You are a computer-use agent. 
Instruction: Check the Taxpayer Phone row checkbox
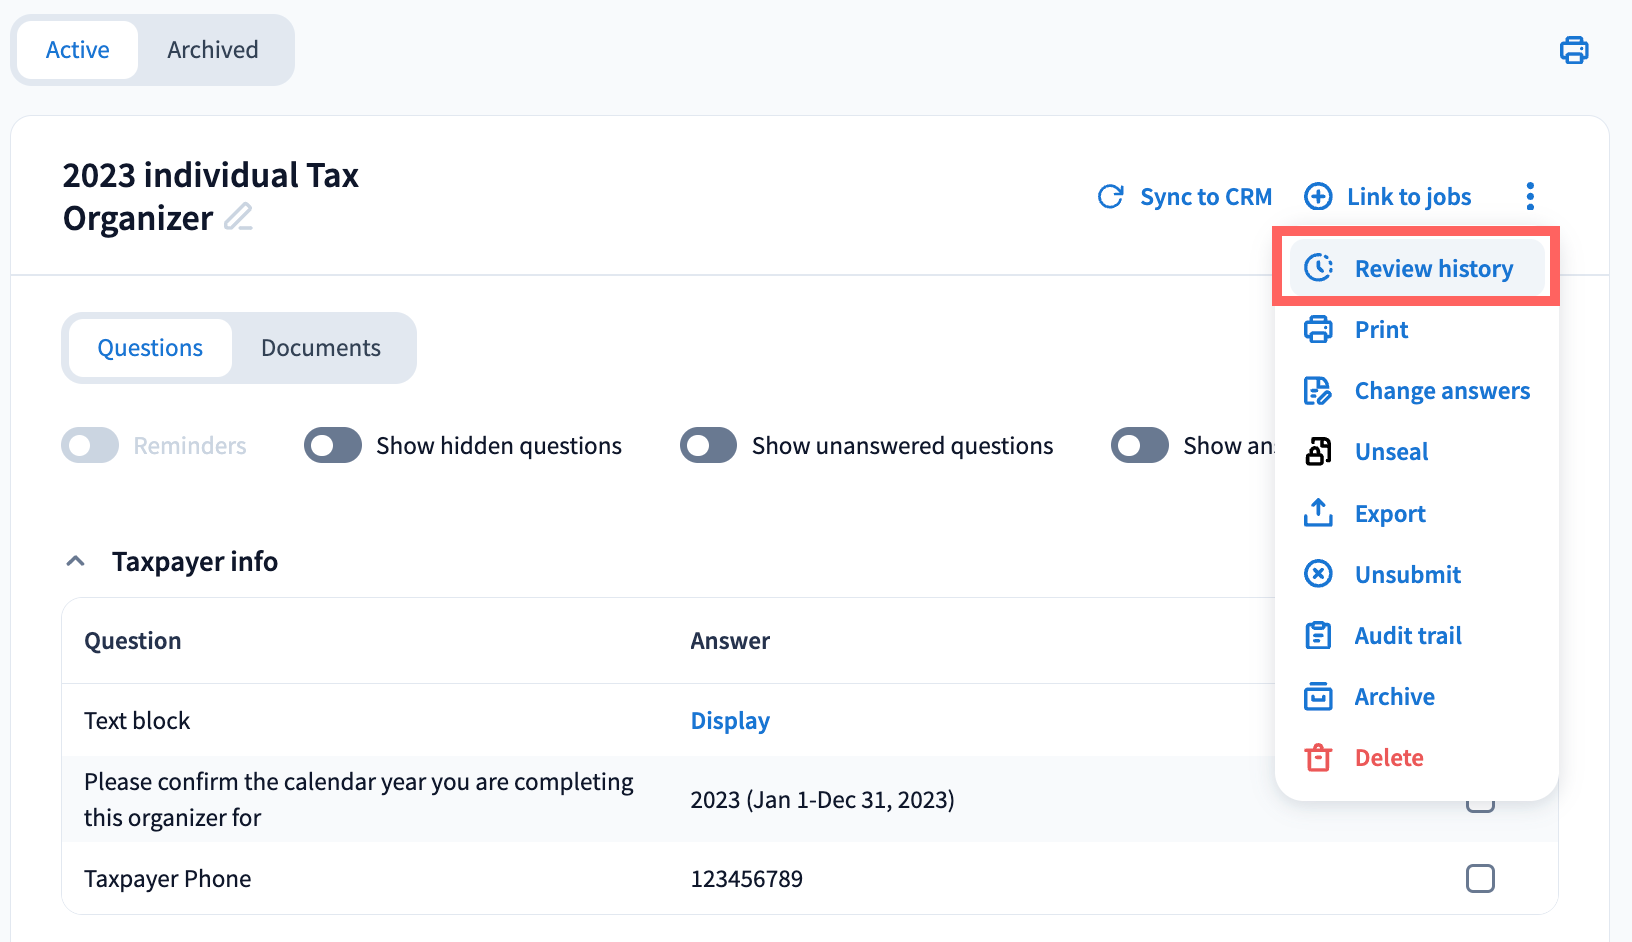pos(1480,879)
